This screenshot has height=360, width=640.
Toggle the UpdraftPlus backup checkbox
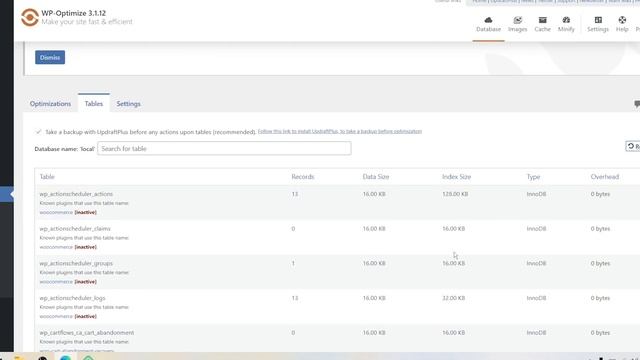(x=38, y=131)
